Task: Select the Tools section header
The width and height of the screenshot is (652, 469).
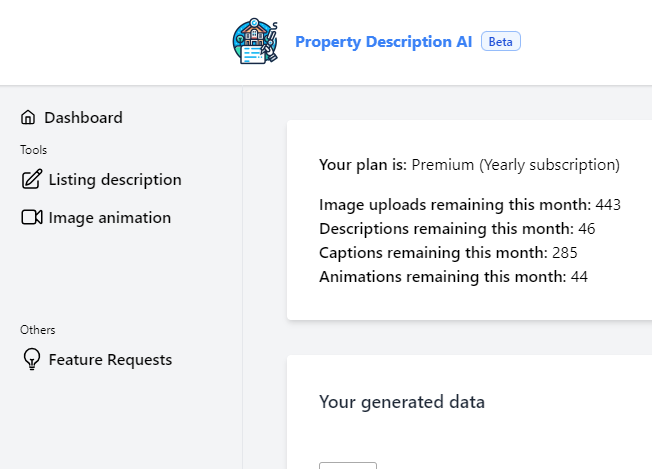Action: pos(33,150)
